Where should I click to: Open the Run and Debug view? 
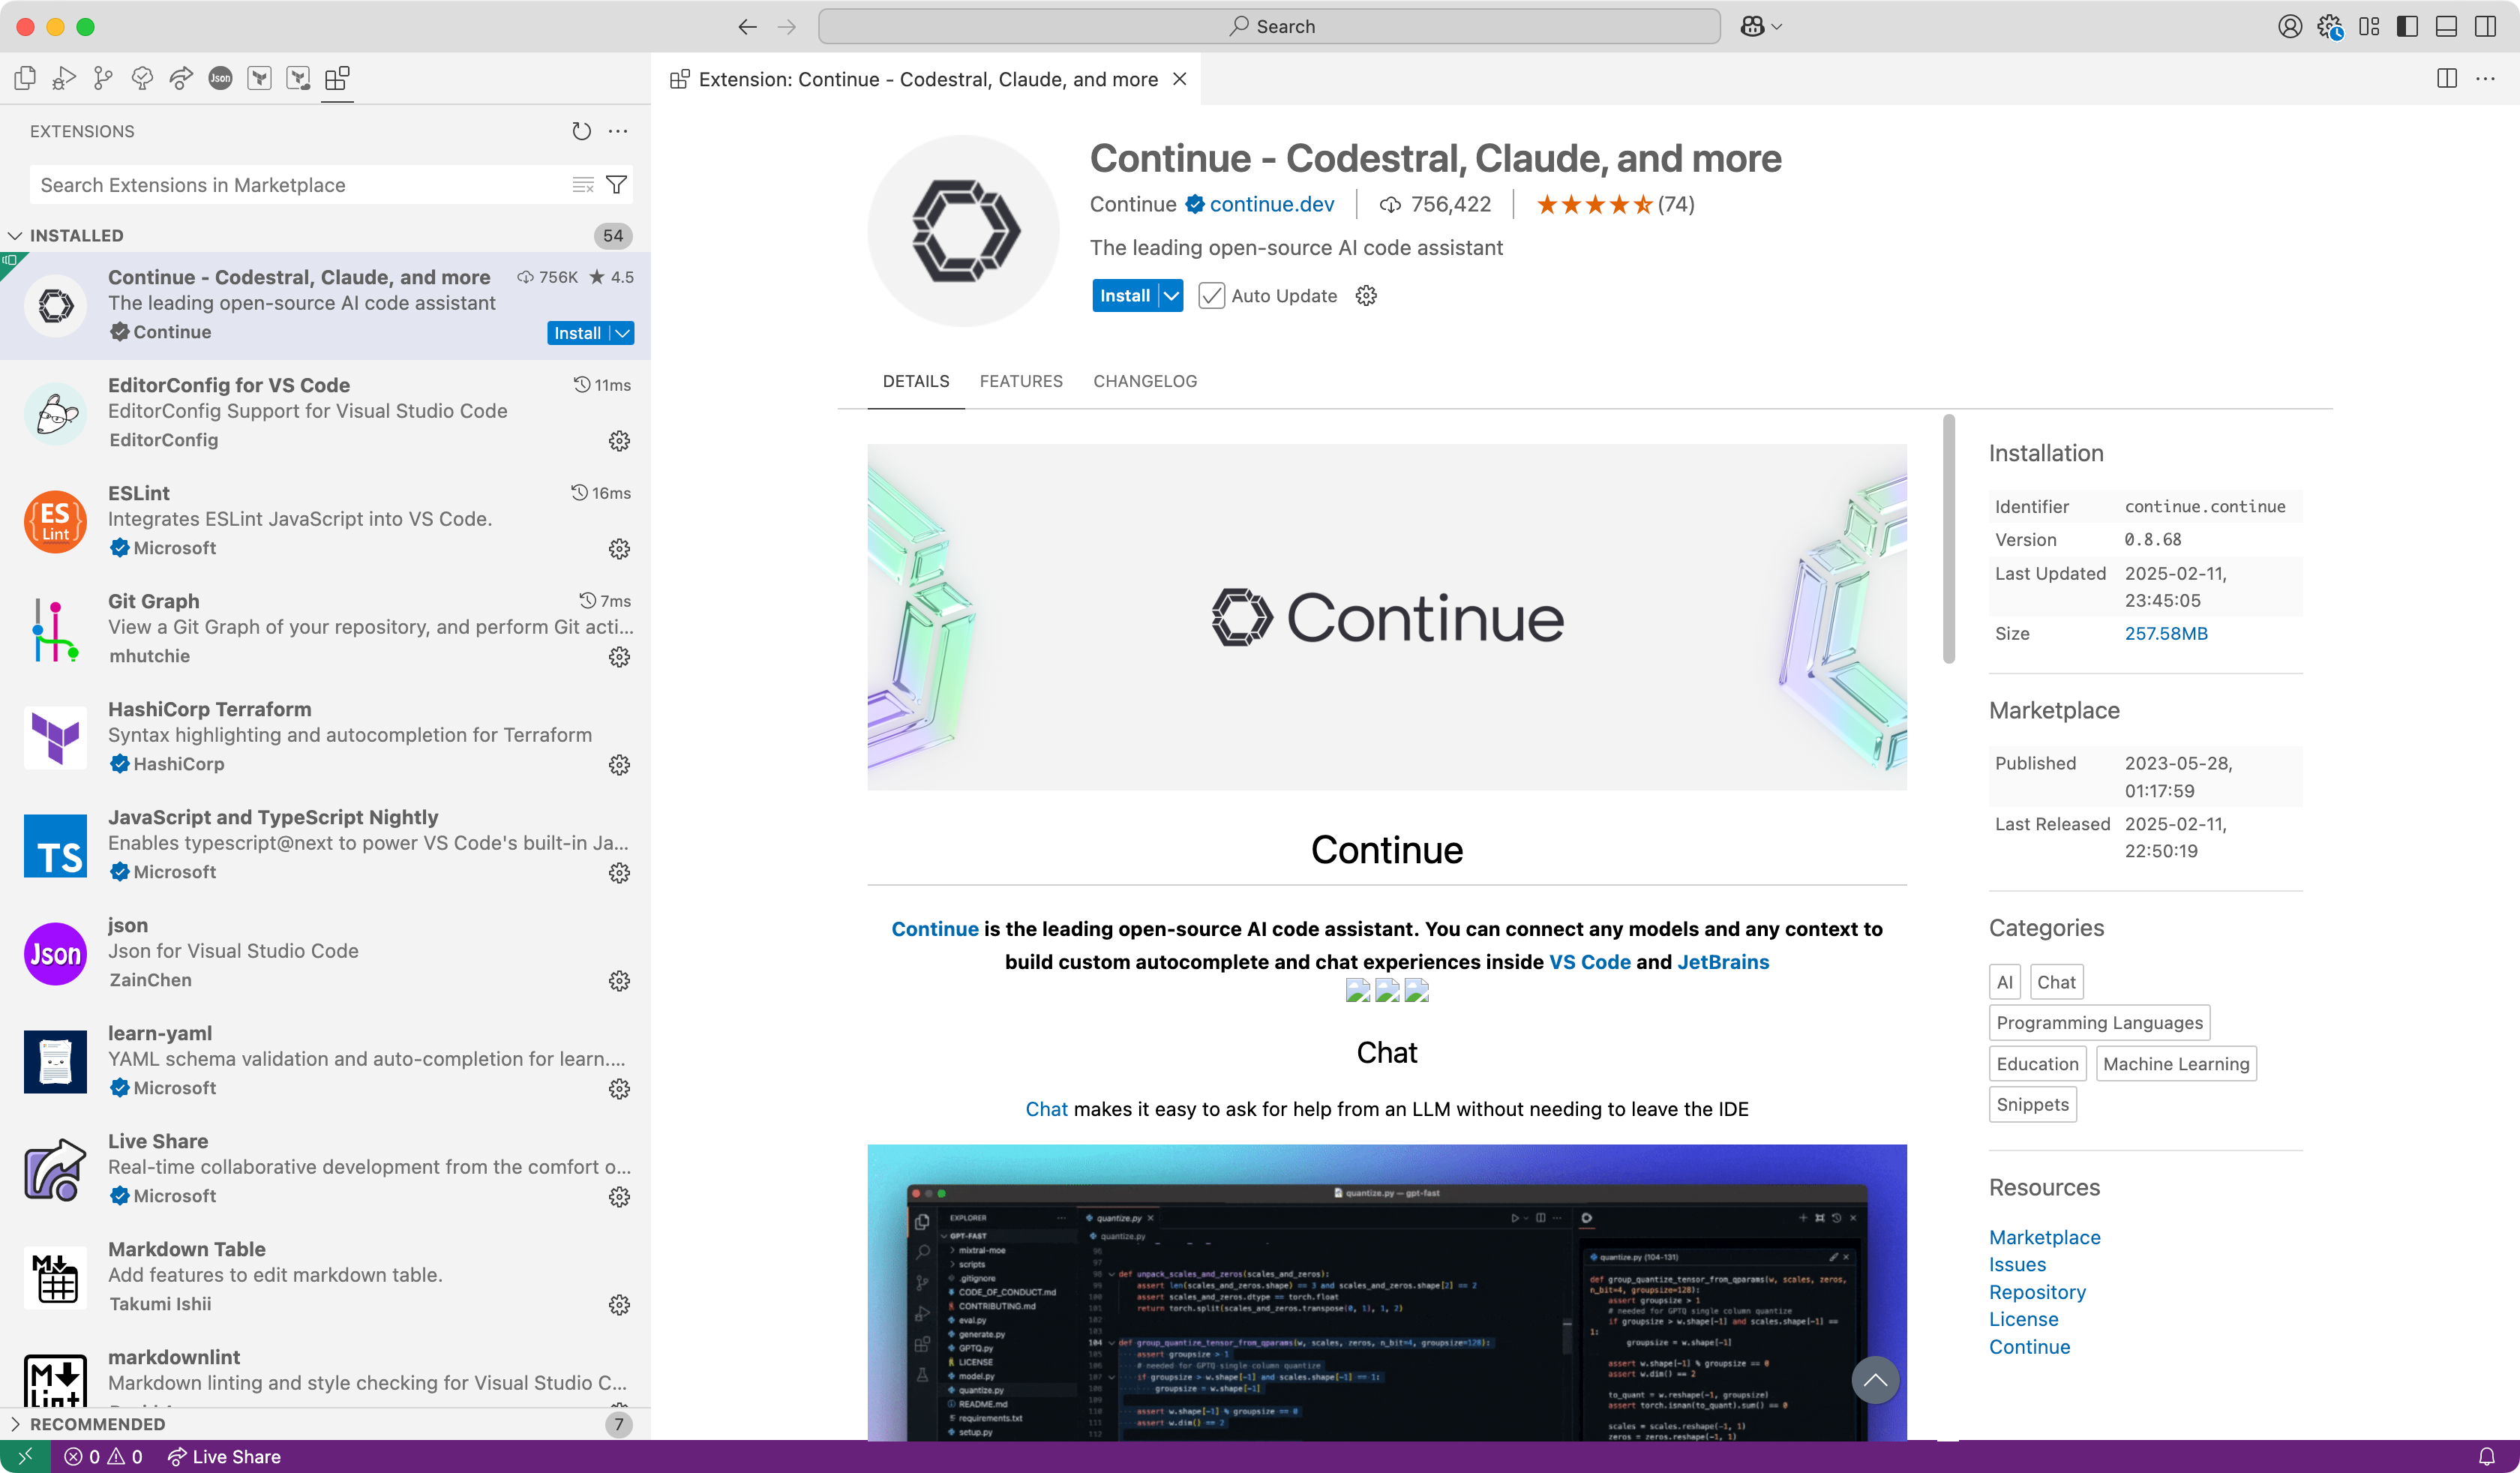click(x=64, y=79)
